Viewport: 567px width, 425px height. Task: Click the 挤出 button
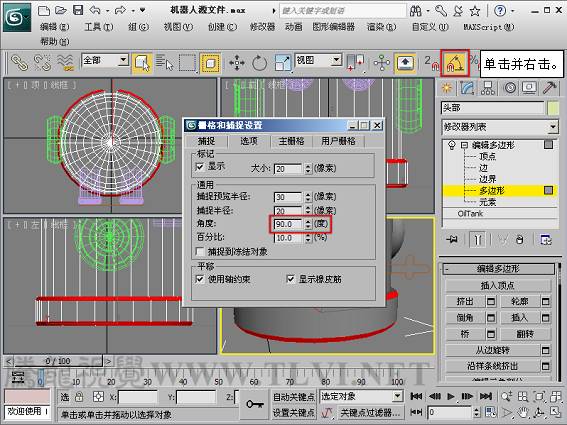coord(465,301)
